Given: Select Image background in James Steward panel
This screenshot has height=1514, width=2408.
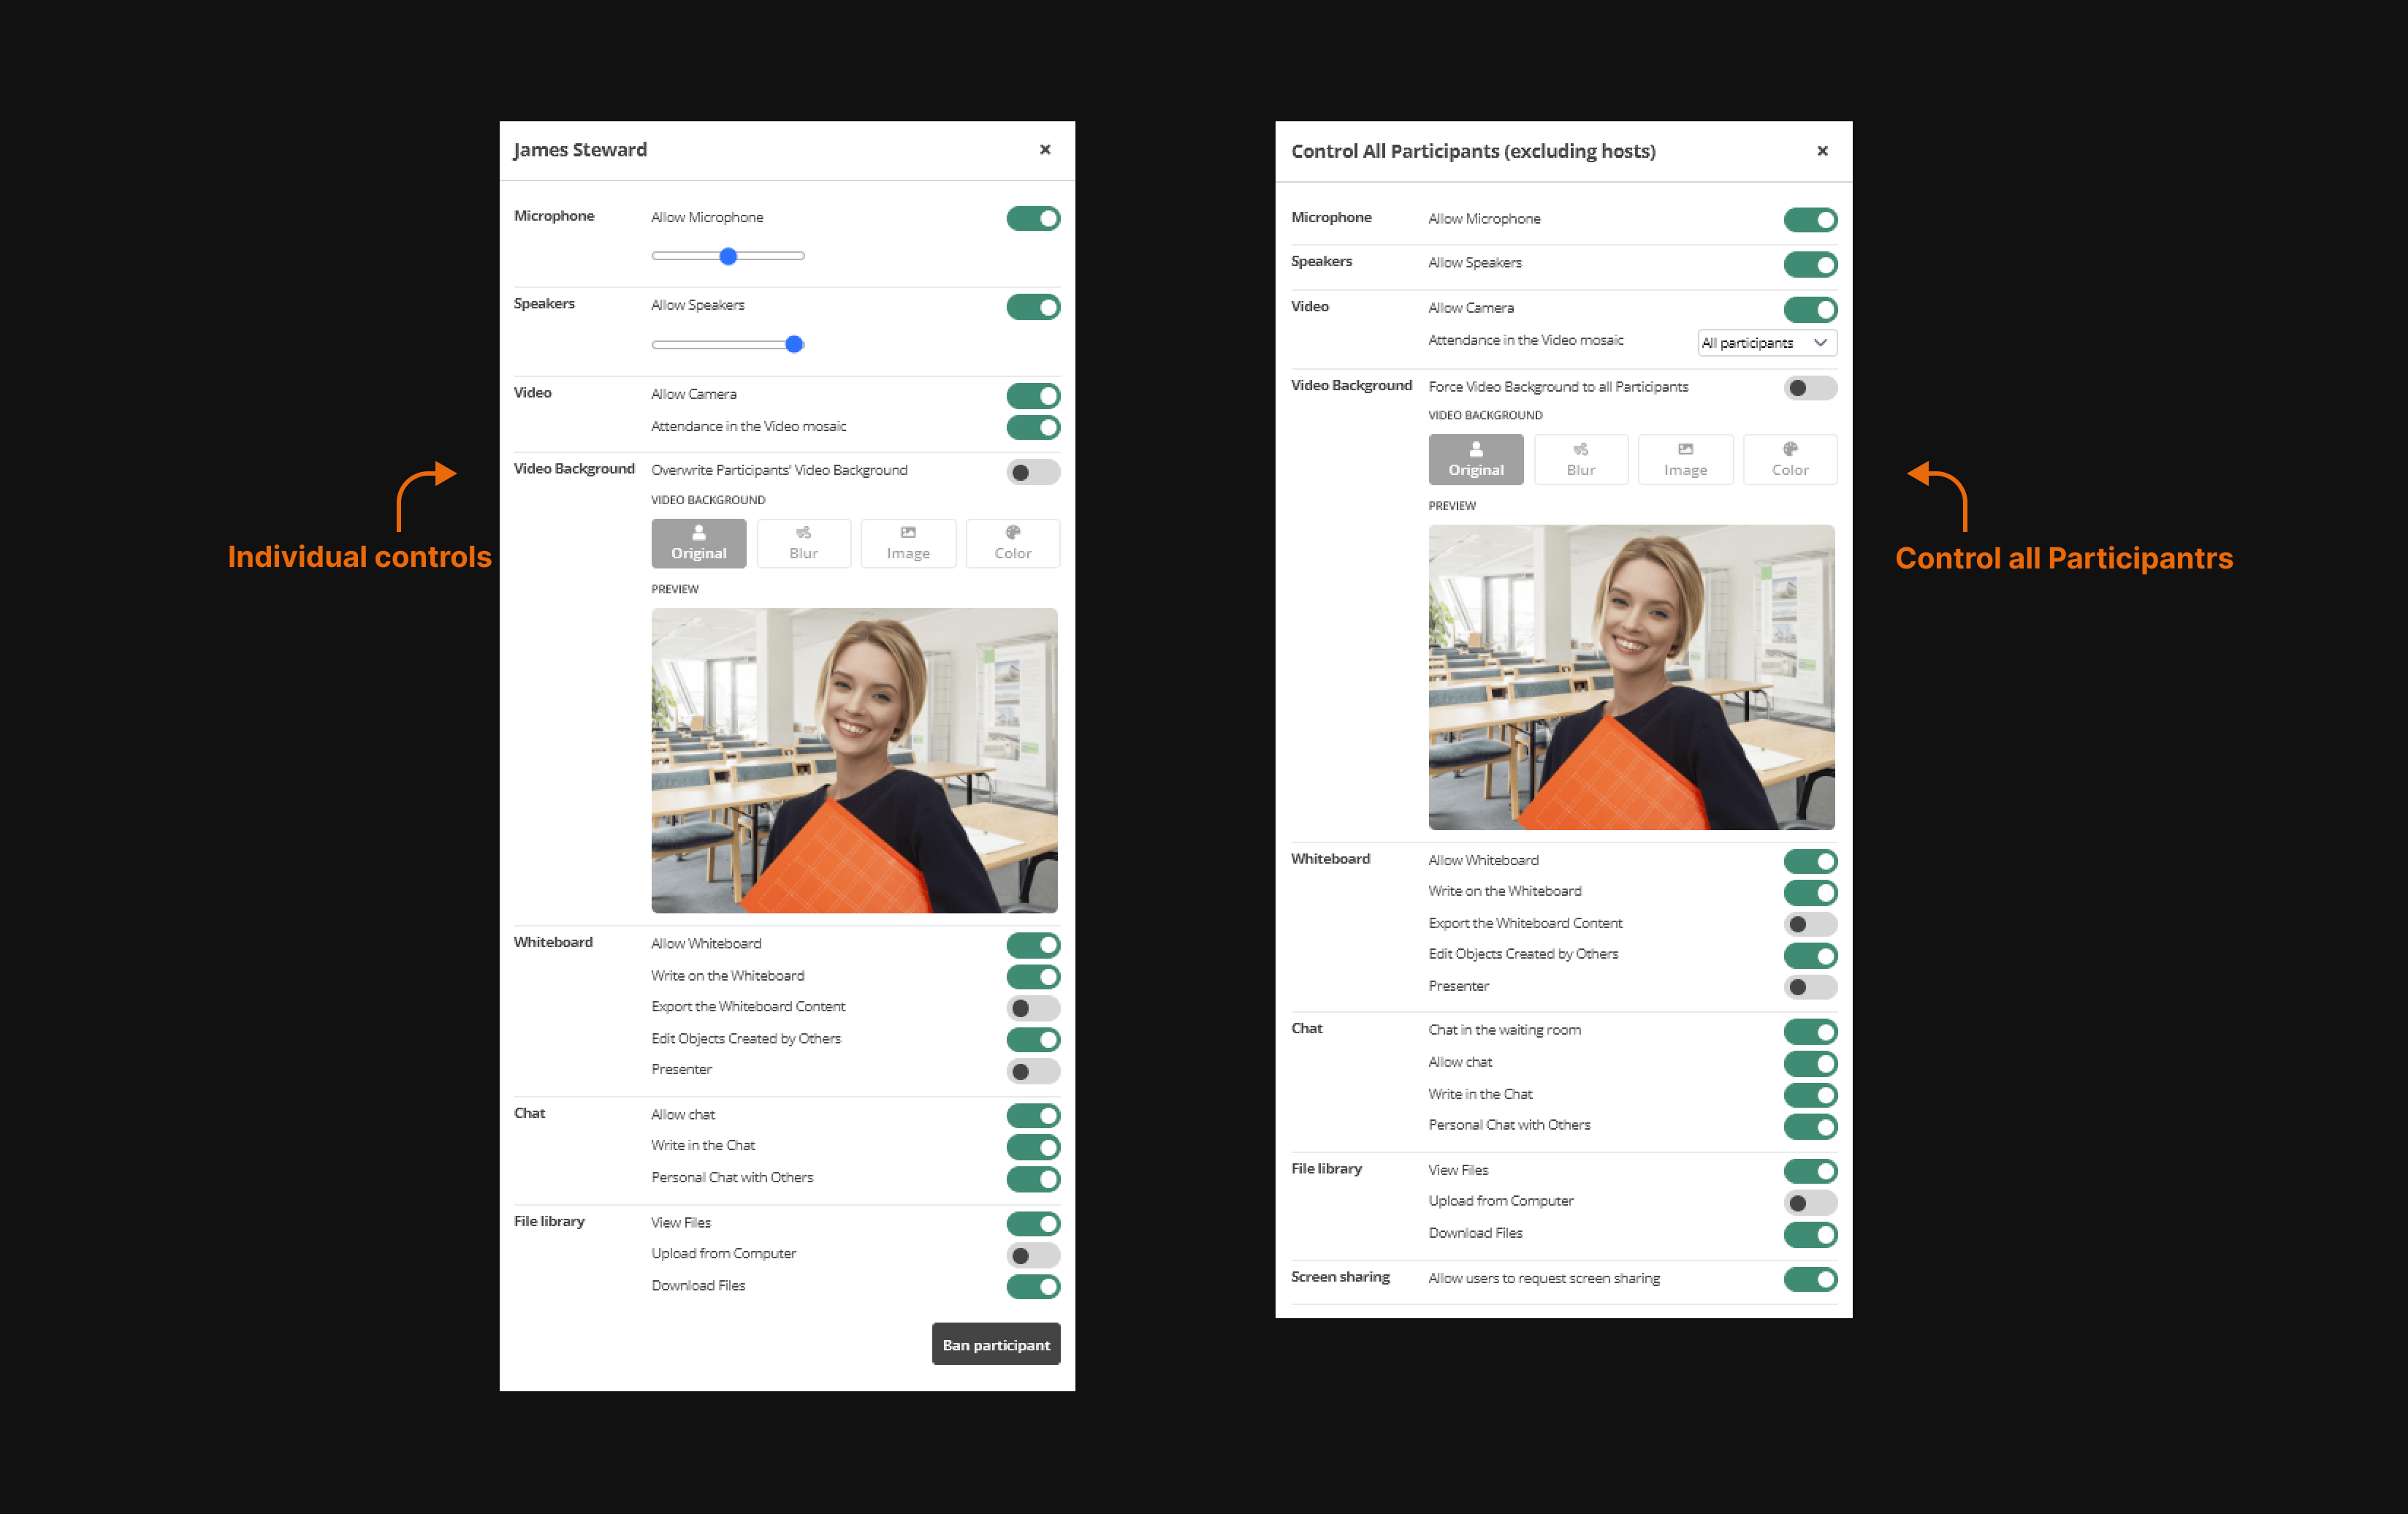Looking at the screenshot, I should click(908, 543).
